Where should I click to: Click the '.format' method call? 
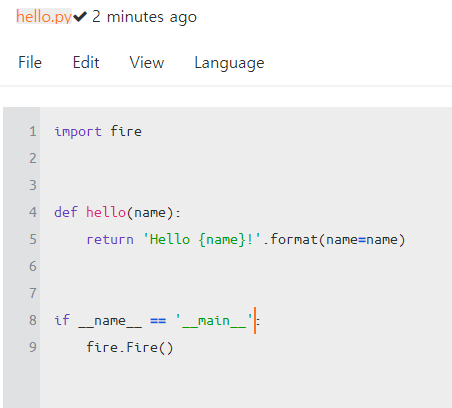(290, 239)
